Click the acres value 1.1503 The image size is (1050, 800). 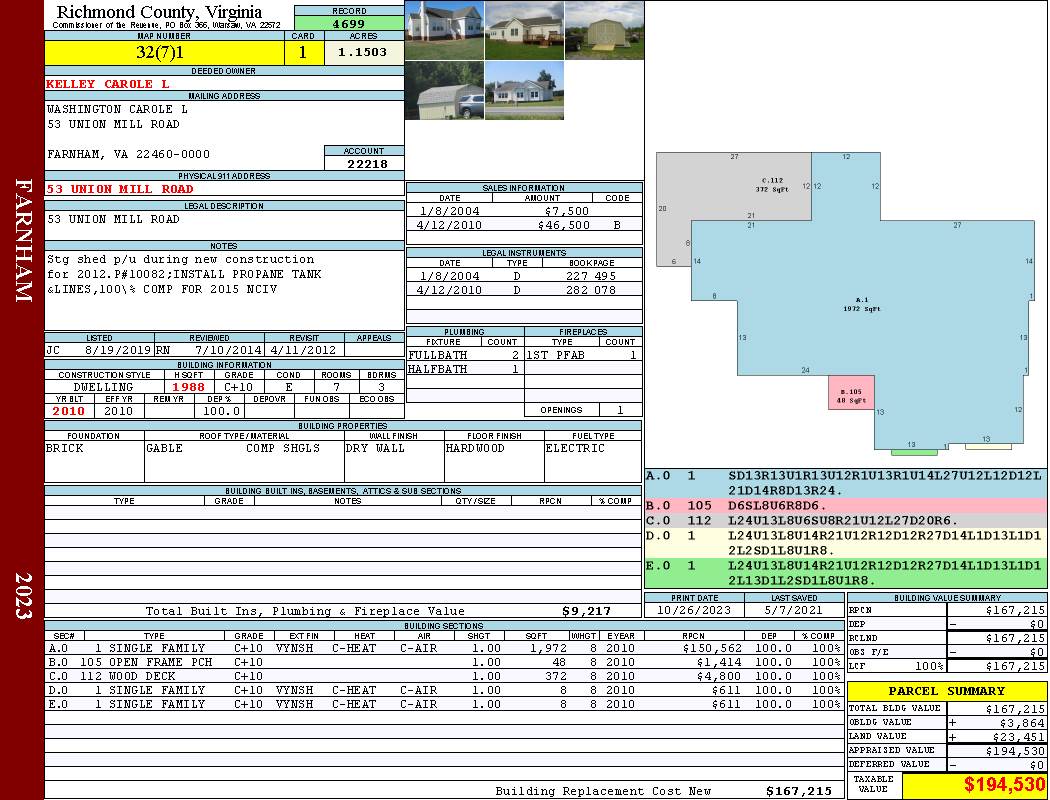point(362,52)
